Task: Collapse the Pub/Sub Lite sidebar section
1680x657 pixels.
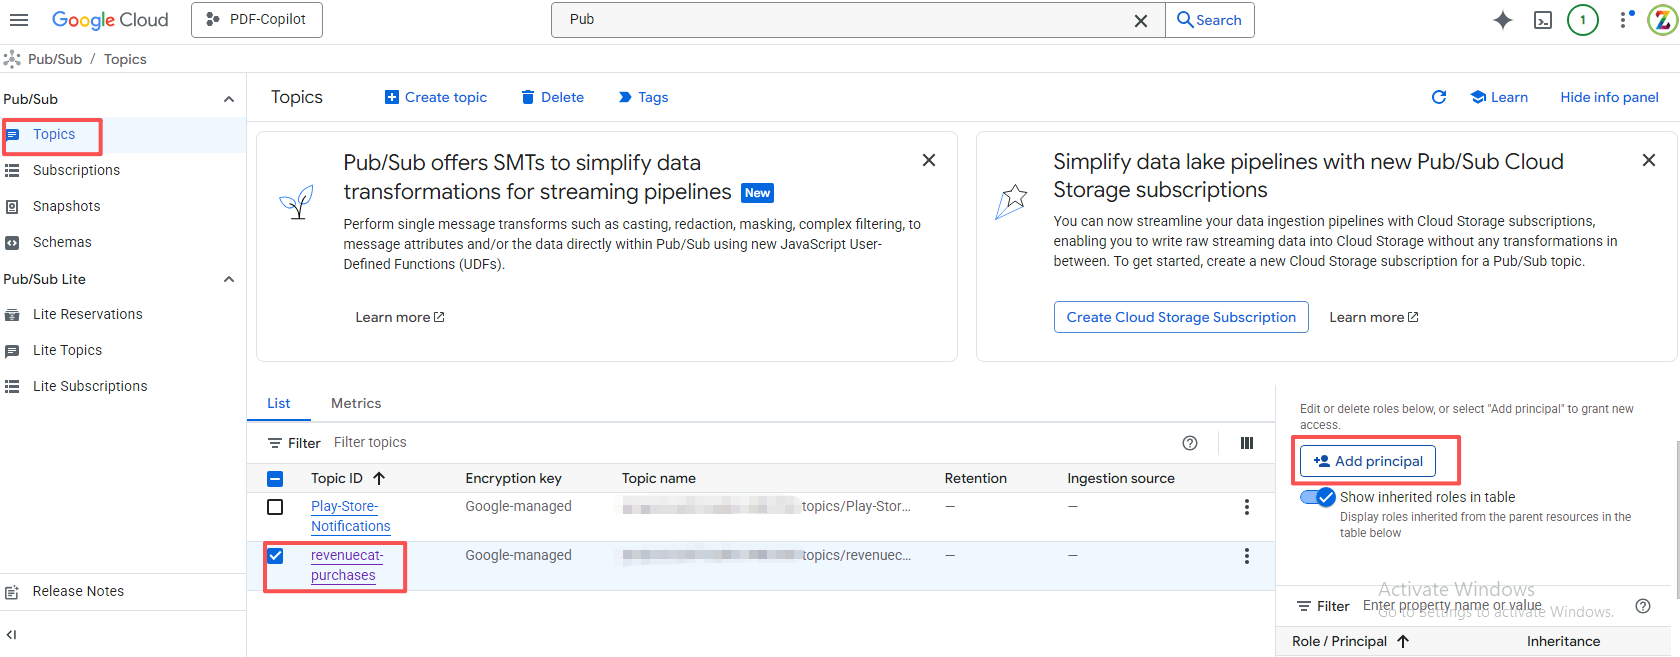Action: pyautogui.click(x=229, y=279)
